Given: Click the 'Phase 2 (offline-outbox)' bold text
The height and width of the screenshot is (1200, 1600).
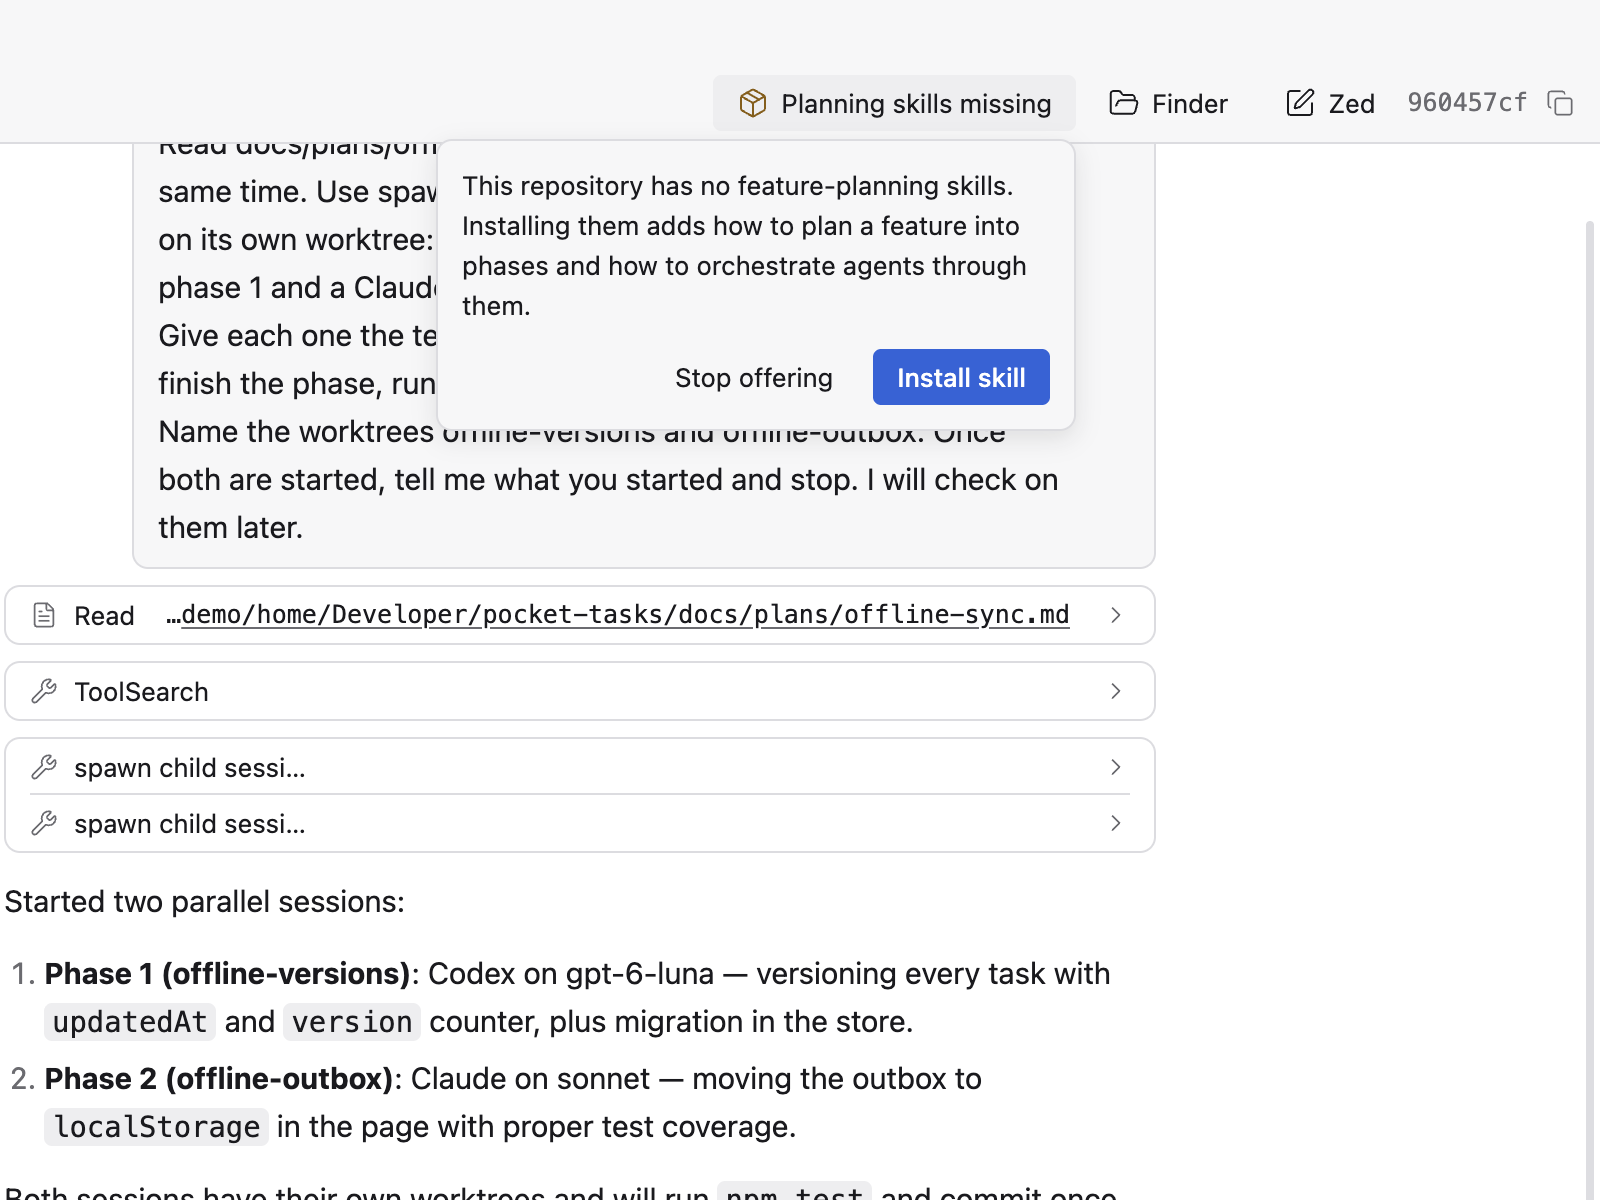Looking at the screenshot, I should click(x=219, y=1079).
